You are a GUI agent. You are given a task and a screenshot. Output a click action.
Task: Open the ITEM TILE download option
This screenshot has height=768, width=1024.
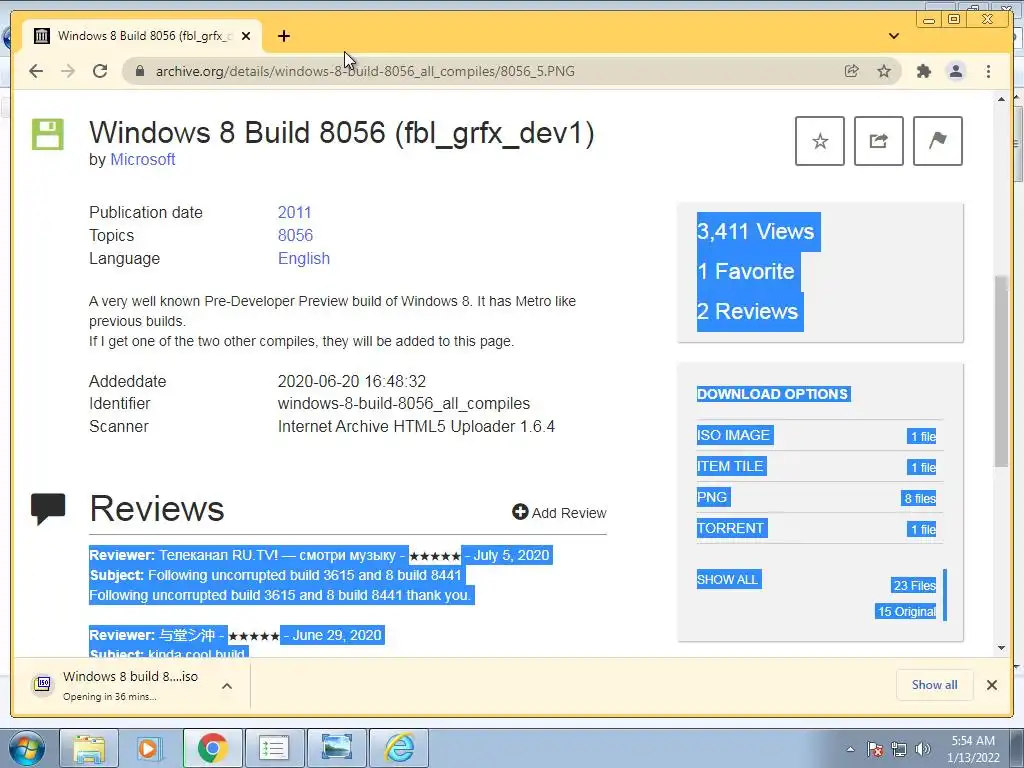click(x=730, y=466)
